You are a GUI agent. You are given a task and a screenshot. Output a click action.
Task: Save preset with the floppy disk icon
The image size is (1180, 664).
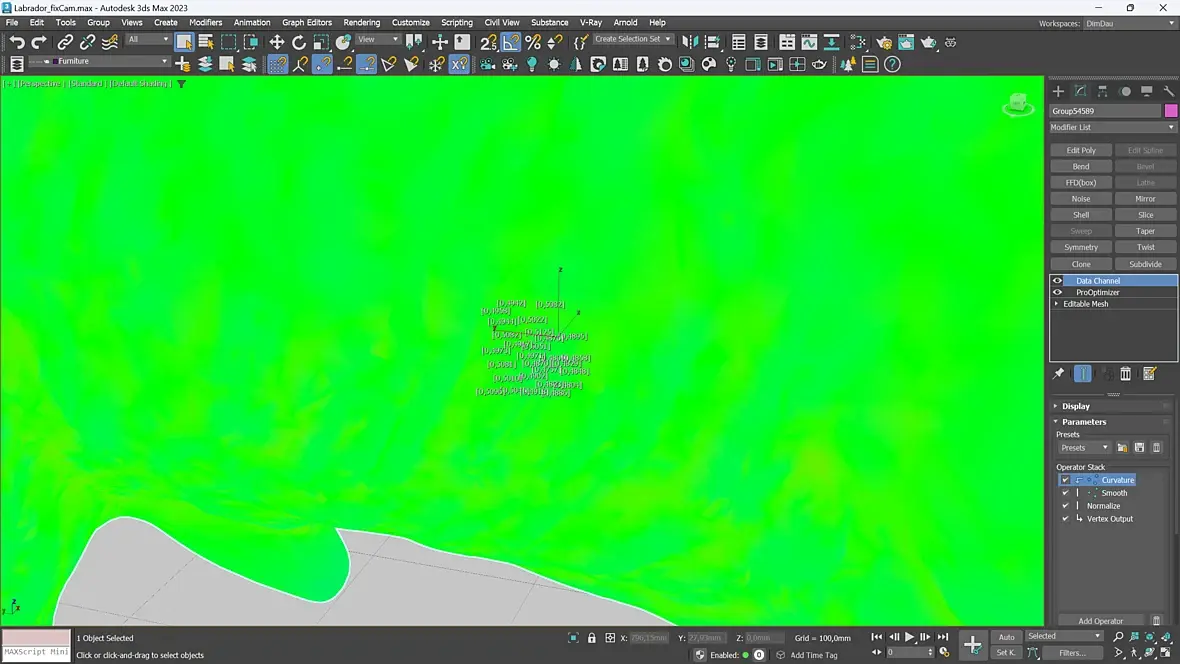point(1139,447)
